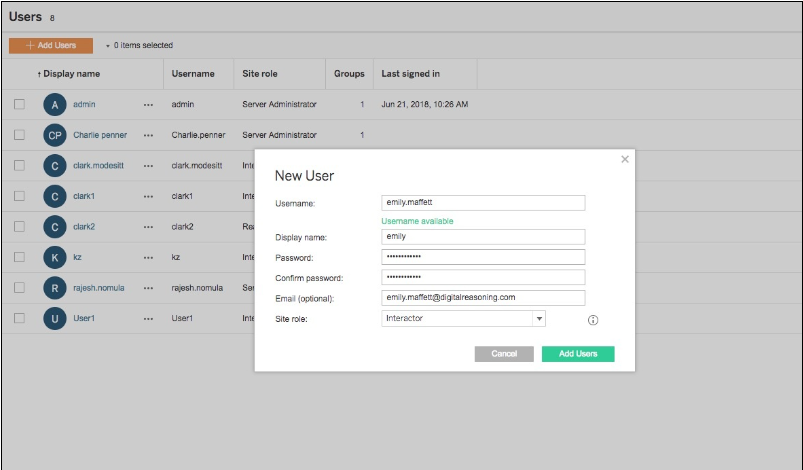Check the checkbox for admin user
This screenshot has height=470, width=803.
(x=19, y=104)
